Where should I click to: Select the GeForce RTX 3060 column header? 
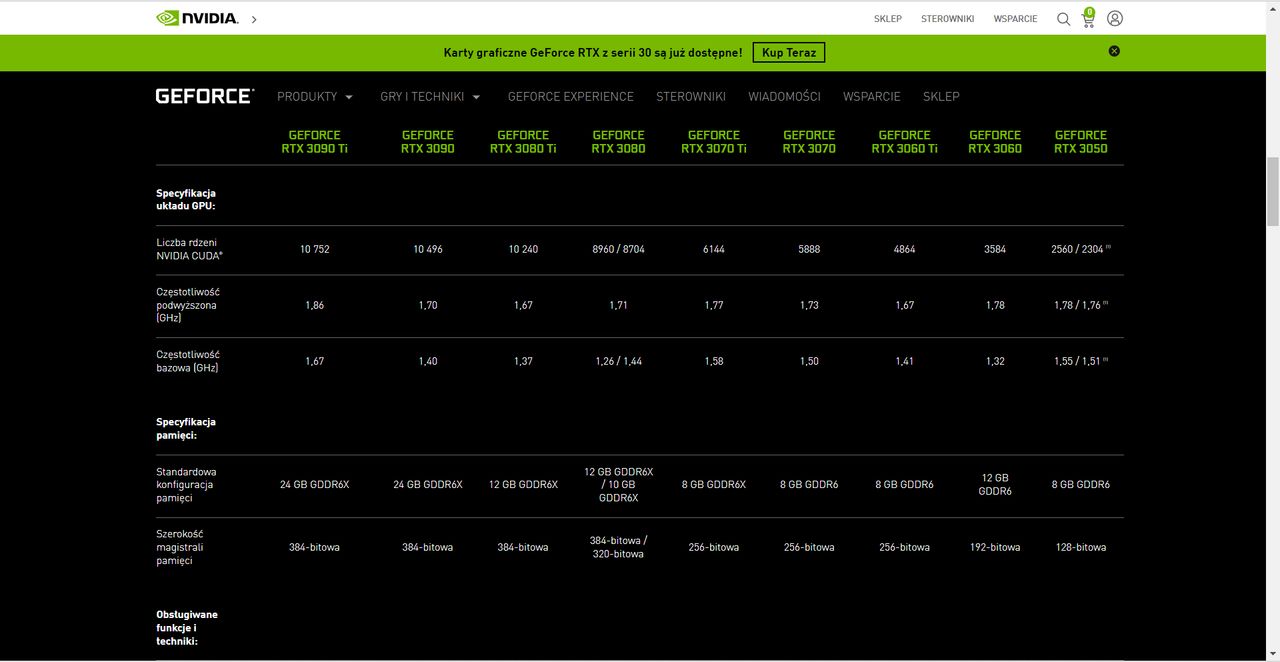click(x=995, y=142)
